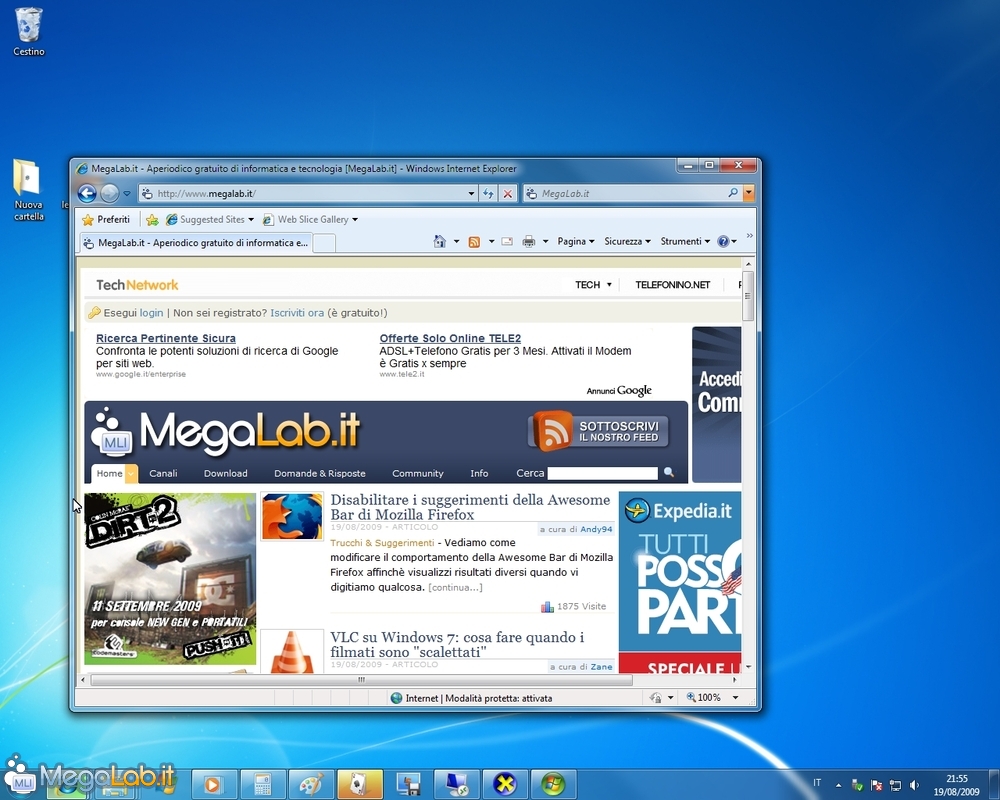1000x800 pixels.
Task: Expand Suggested Sites dropdown
Action: point(251,219)
